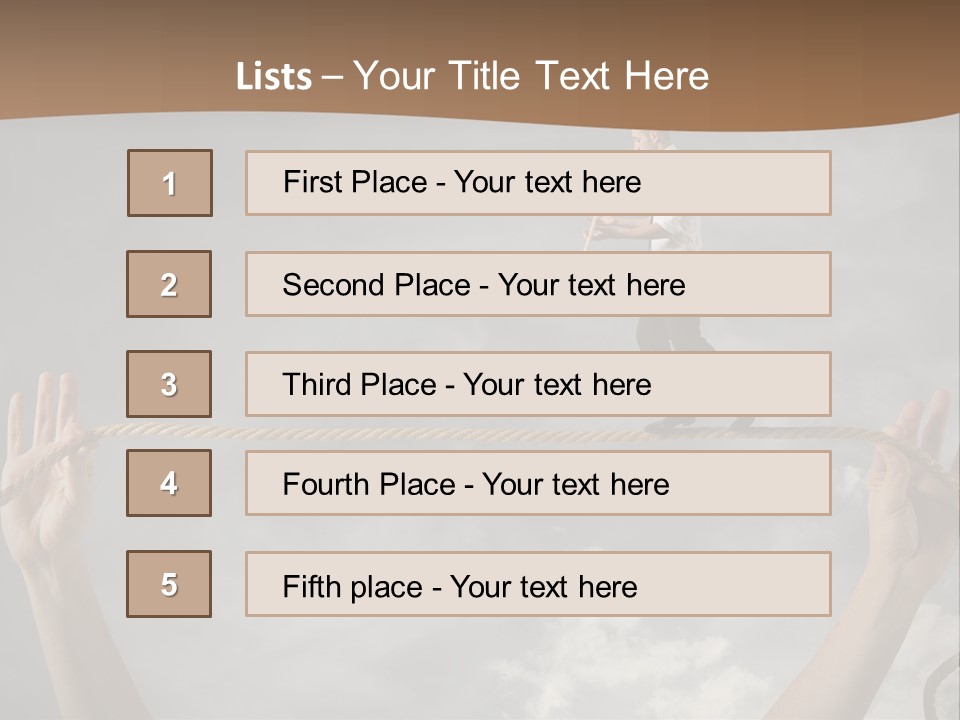Viewport: 960px width, 720px height.
Task: Click the number 3 square
Action: (x=169, y=384)
